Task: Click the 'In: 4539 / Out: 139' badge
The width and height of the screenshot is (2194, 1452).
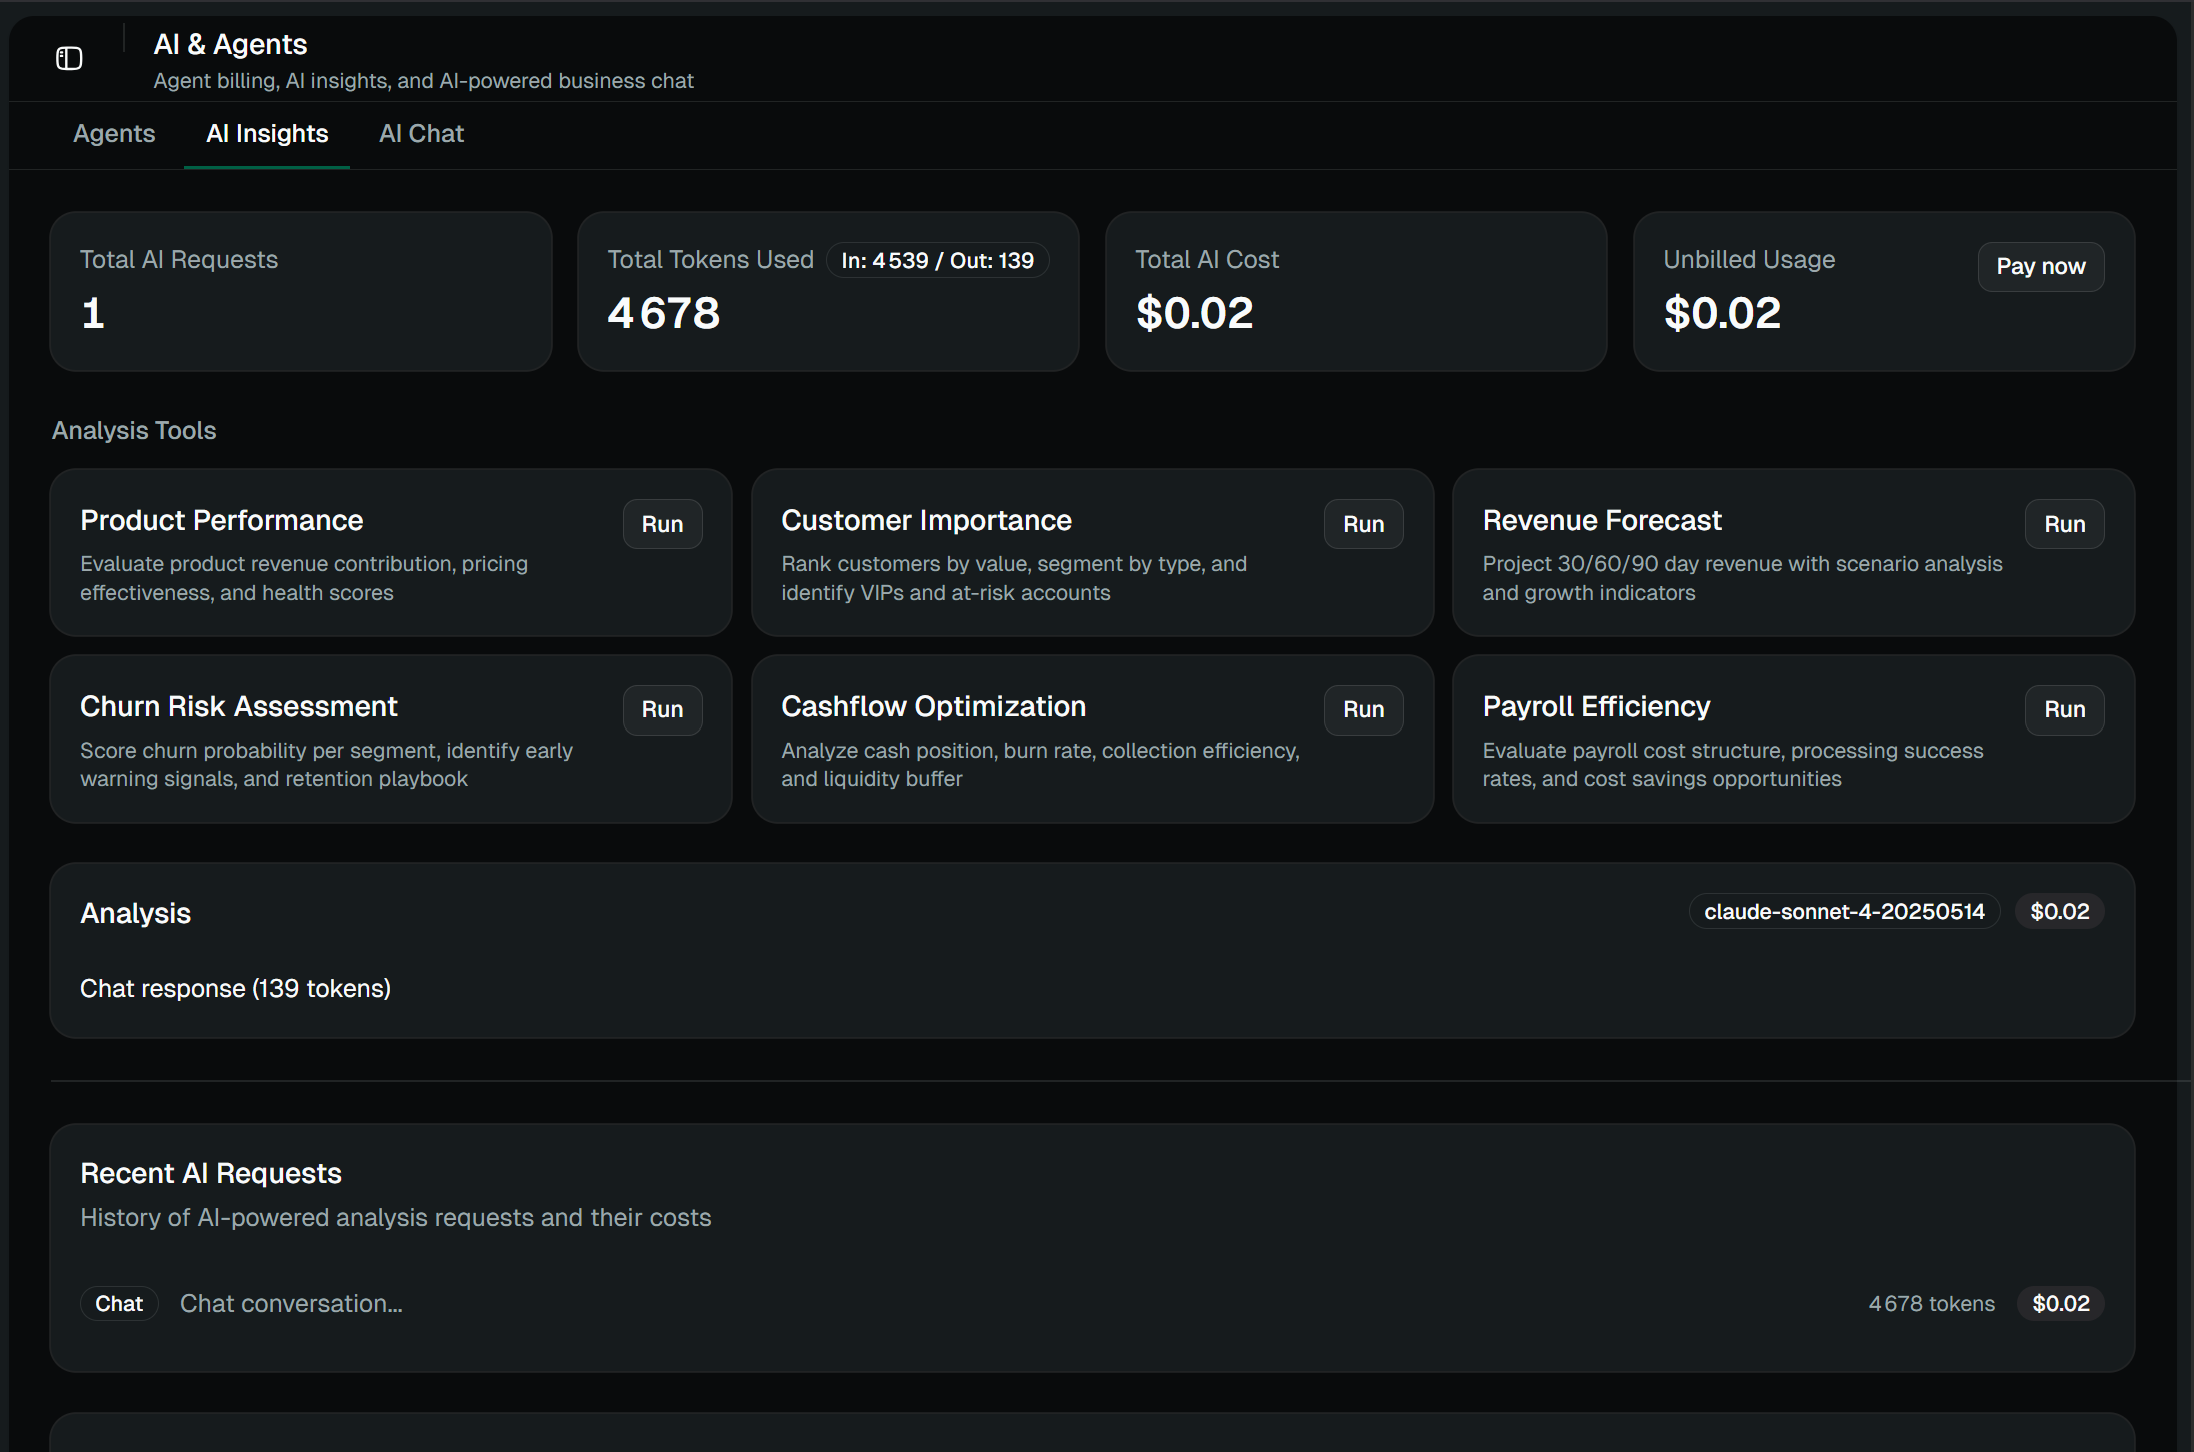Action: click(937, 260)
